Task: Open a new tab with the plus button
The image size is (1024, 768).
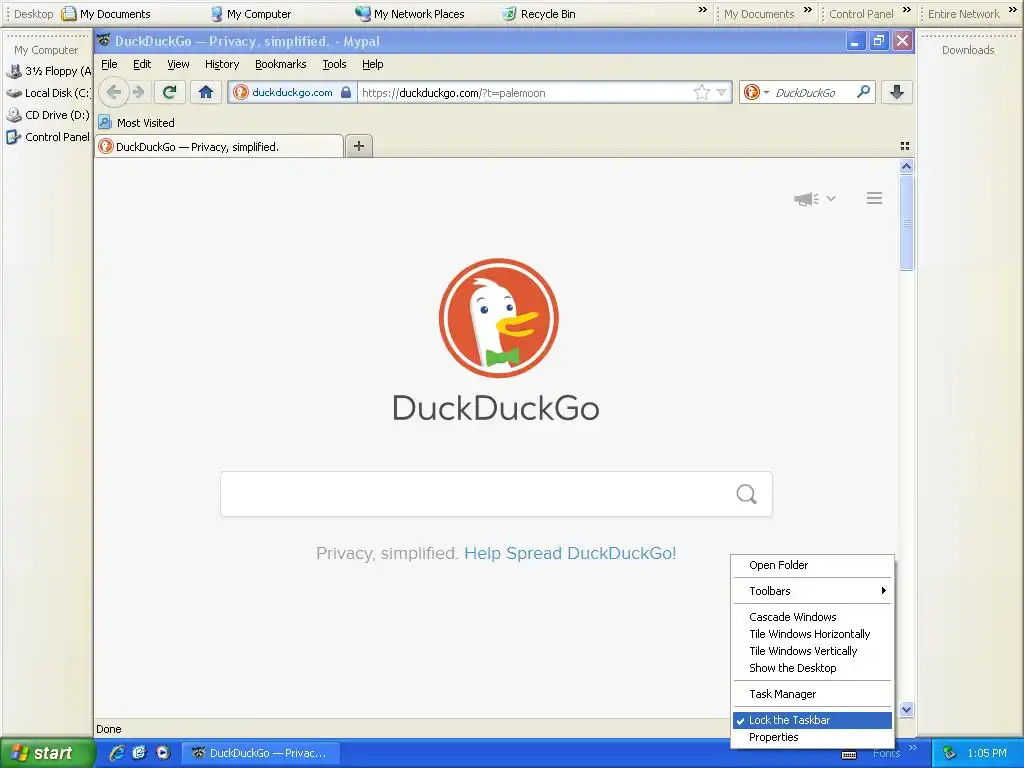Action: tap(359, 146)
